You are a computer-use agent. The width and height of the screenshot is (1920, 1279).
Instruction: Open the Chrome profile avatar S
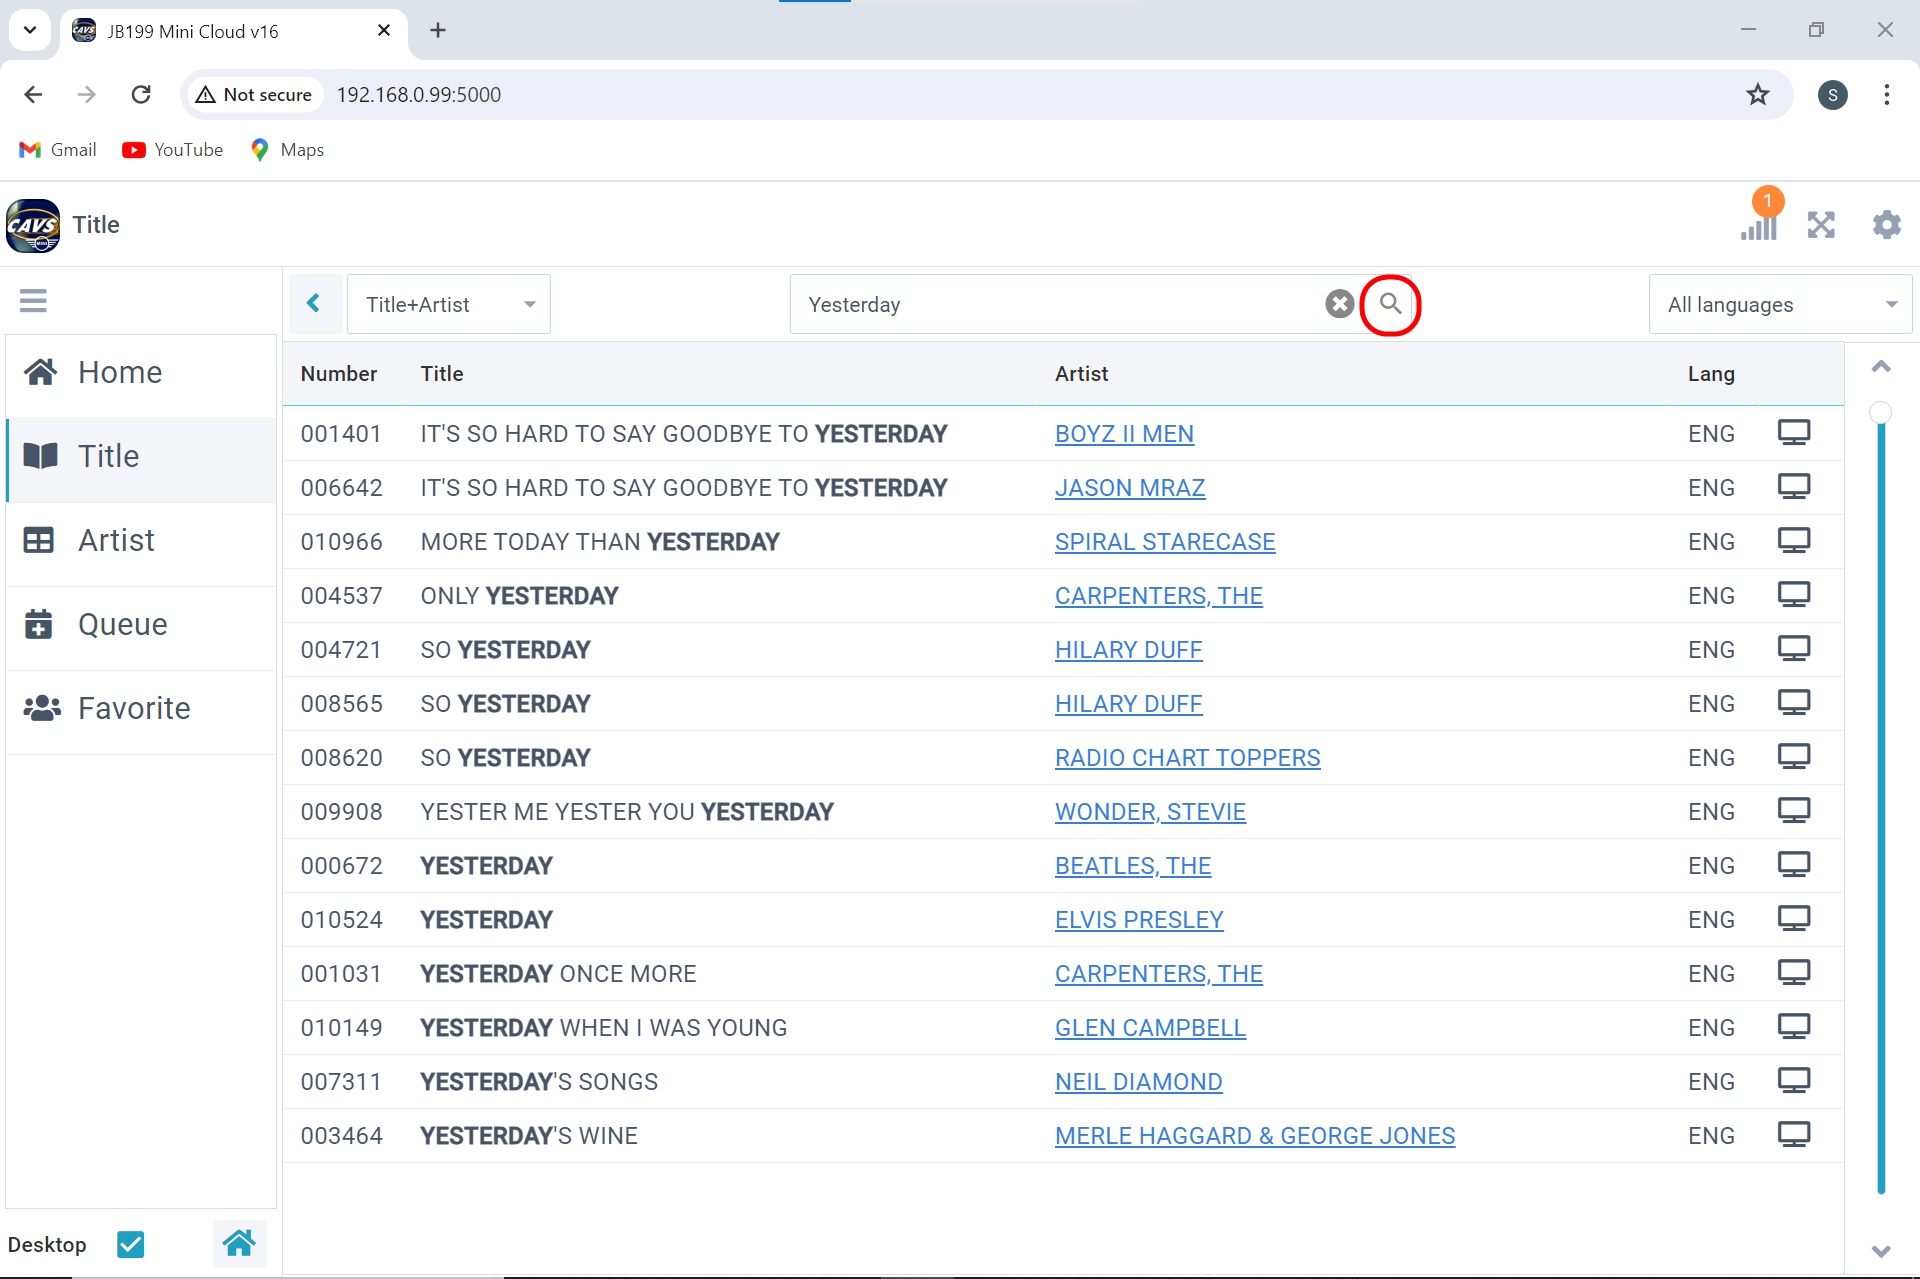1832,95
